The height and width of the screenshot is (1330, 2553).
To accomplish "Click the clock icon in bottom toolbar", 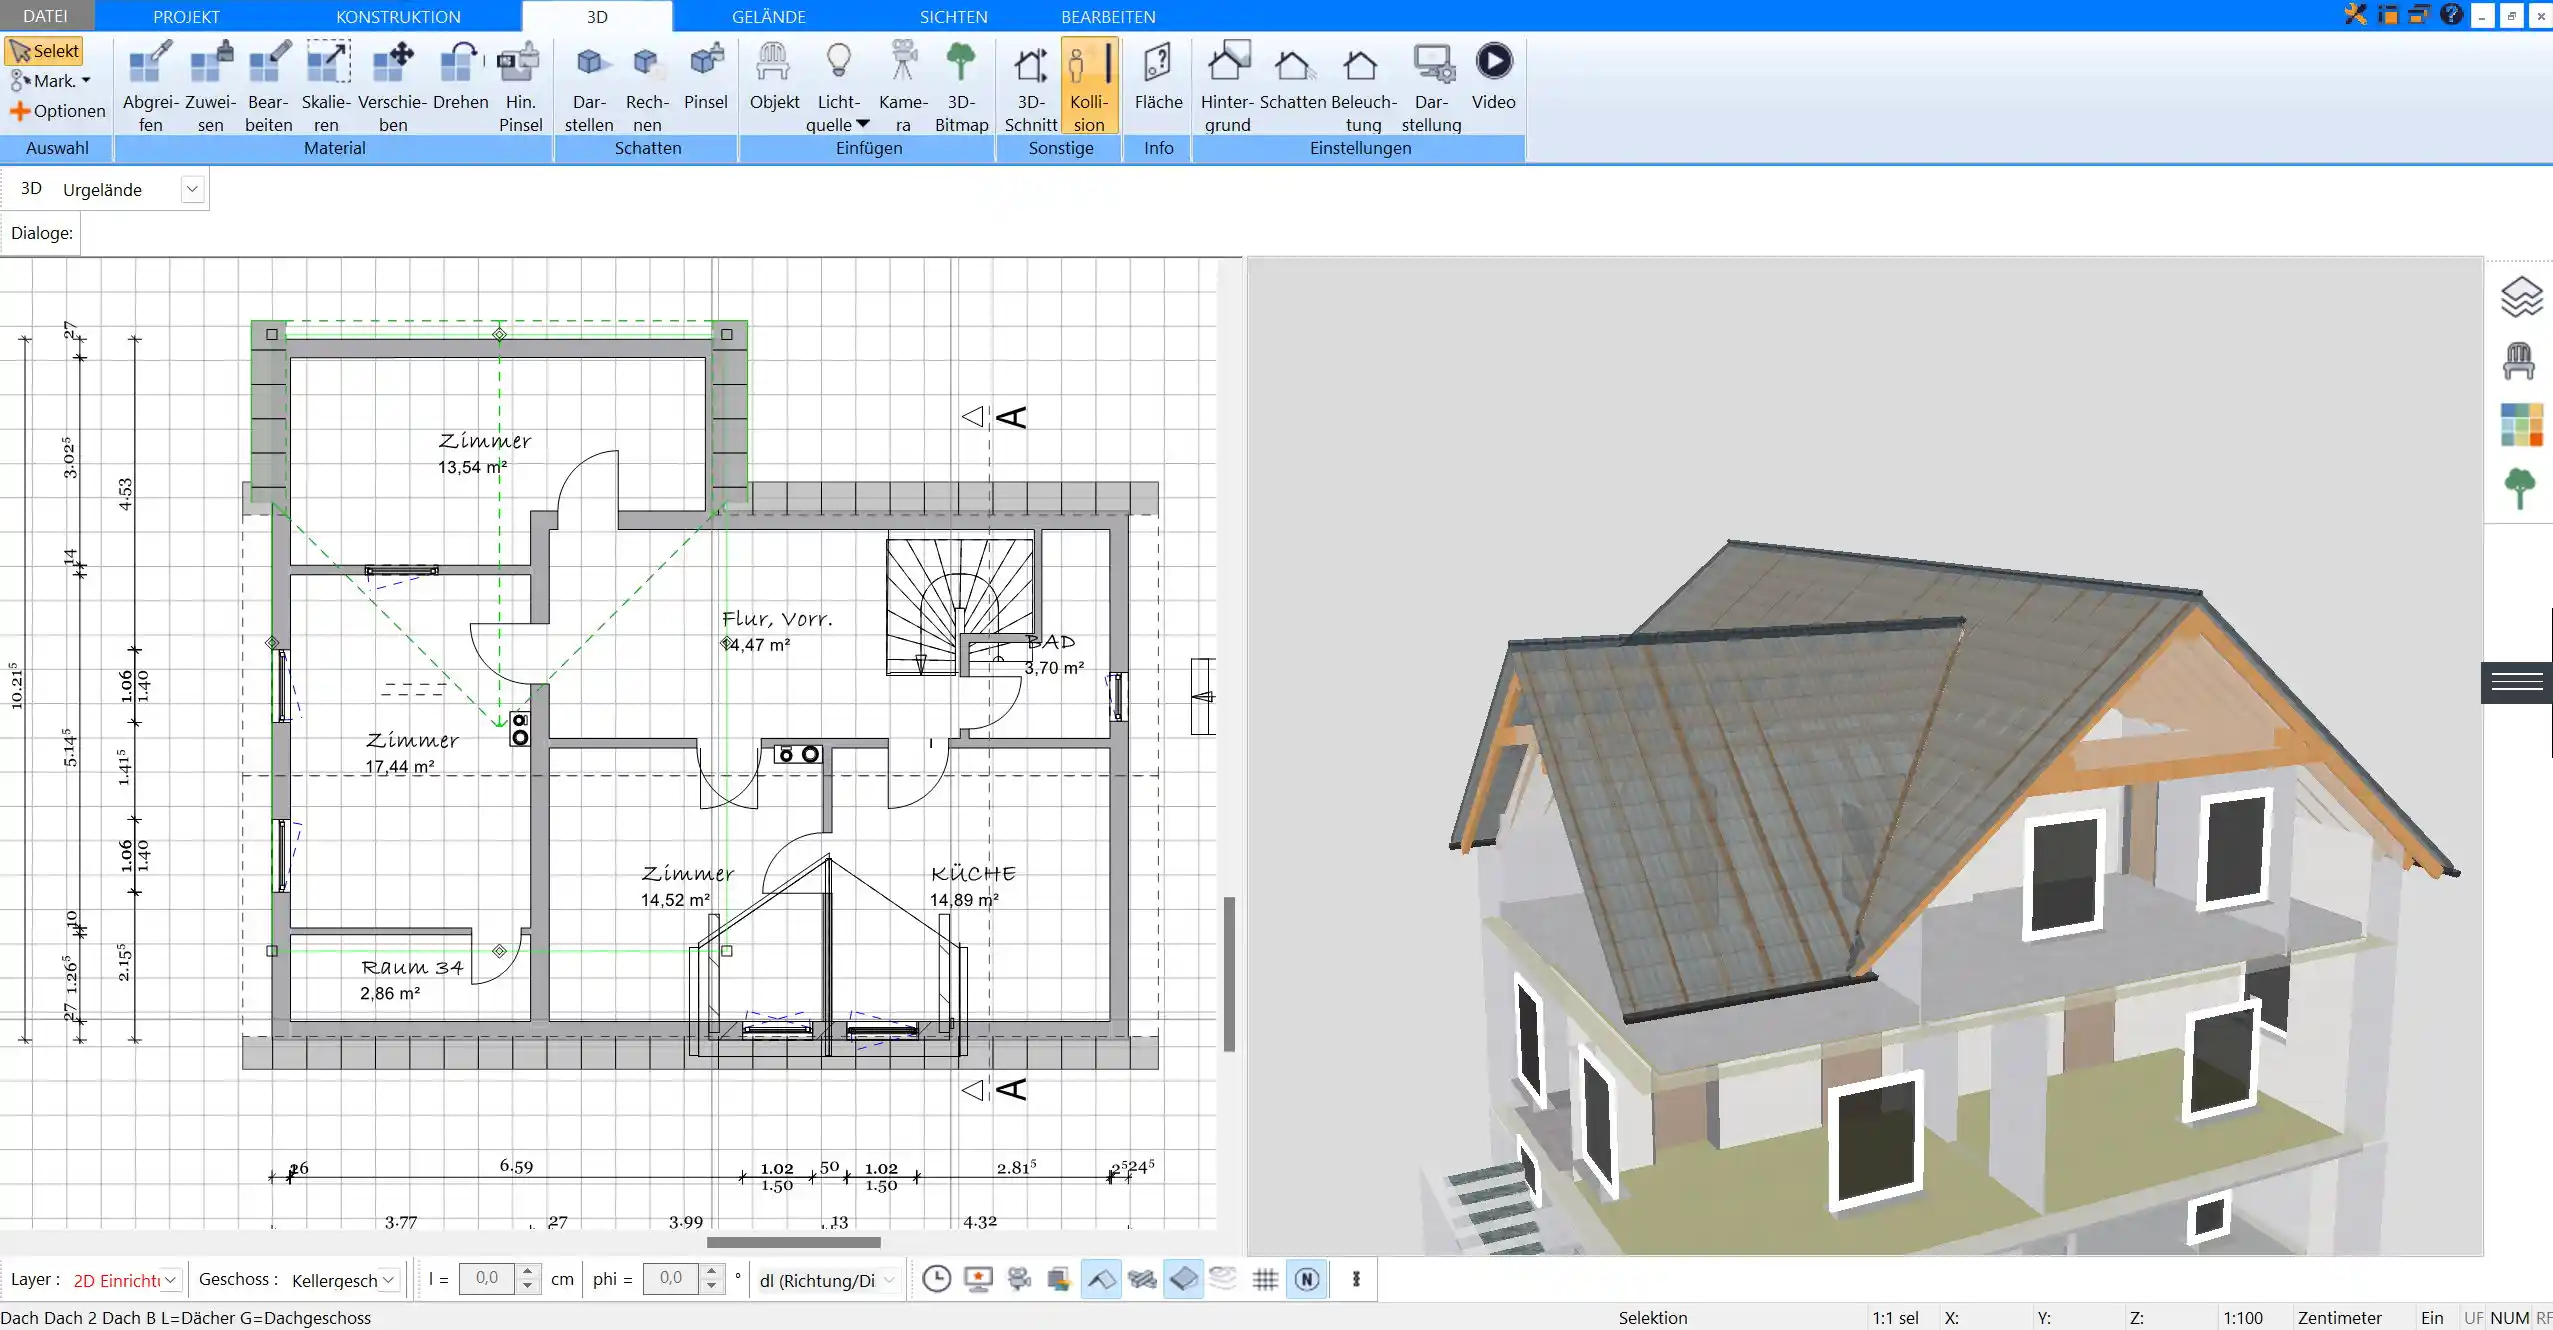I will [937, 1279].
